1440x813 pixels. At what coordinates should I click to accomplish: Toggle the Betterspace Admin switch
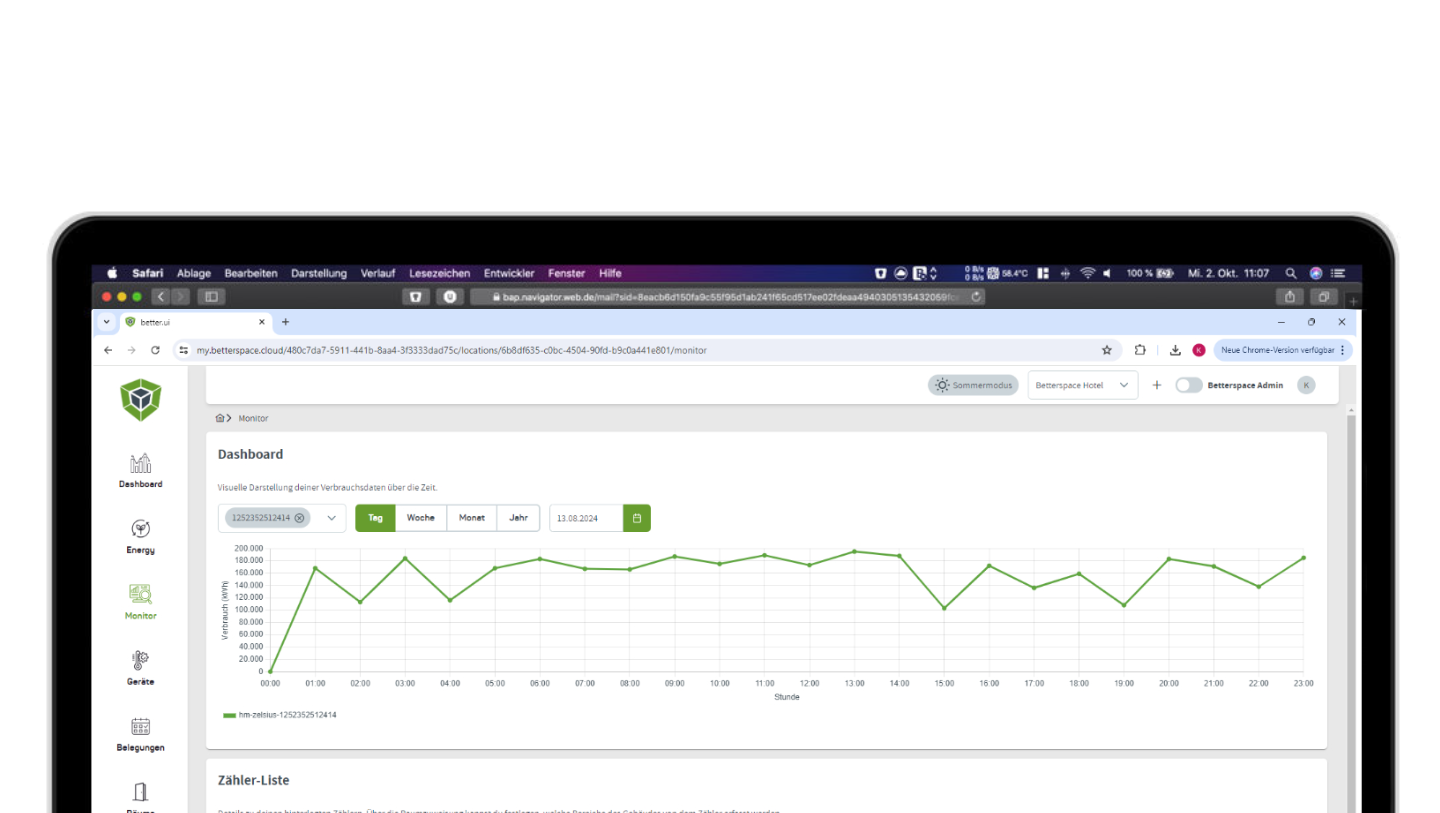coord(1189,384)
